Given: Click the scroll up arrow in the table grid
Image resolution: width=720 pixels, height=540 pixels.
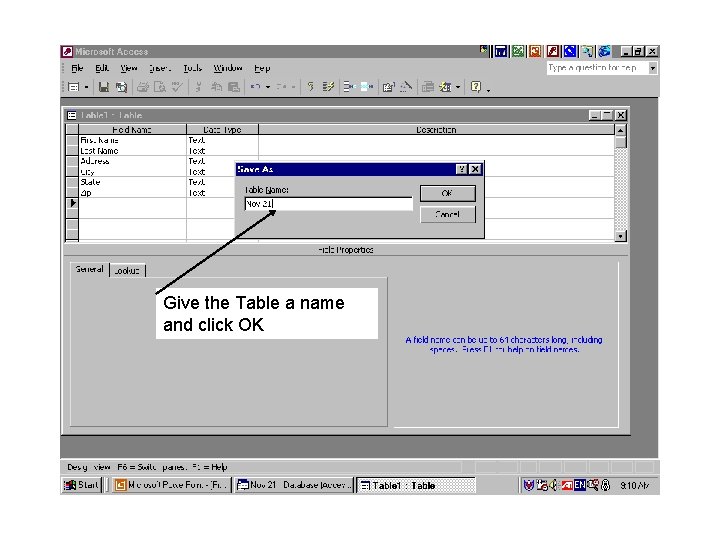Looking at the screenshot, I should click(x=620, y=130).
